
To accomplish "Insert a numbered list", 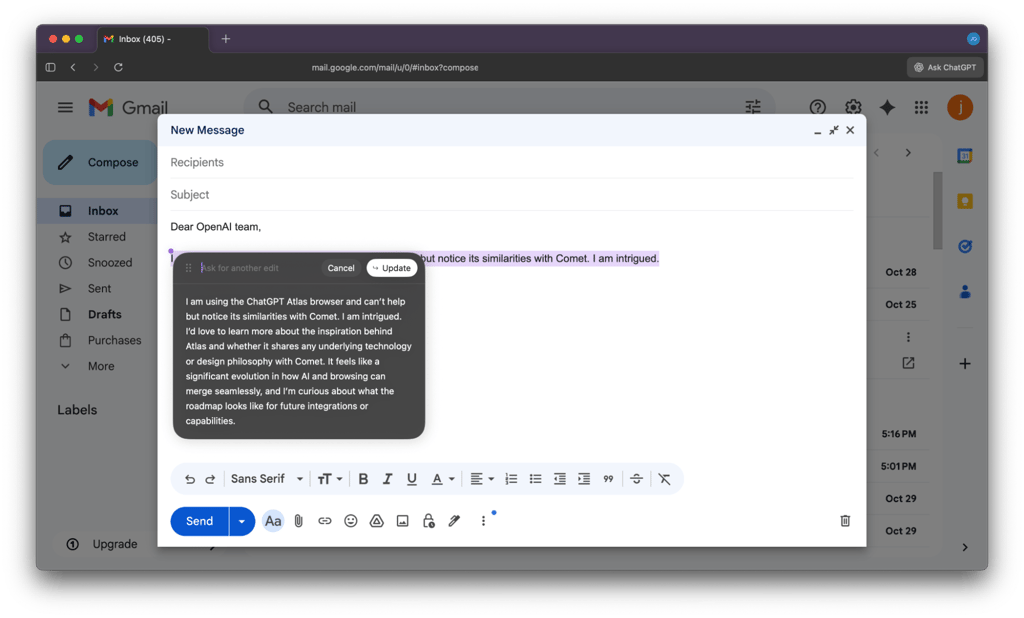I will pyautogui.click(x=511, y=479).
